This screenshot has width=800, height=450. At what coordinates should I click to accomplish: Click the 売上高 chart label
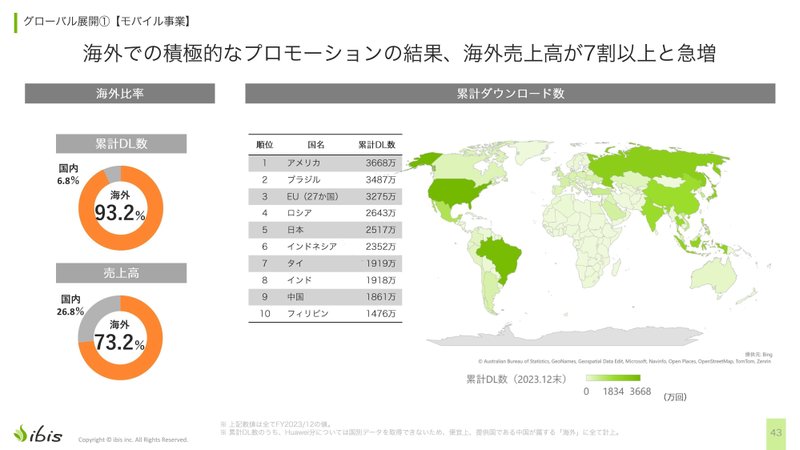[x=121, y=273]
